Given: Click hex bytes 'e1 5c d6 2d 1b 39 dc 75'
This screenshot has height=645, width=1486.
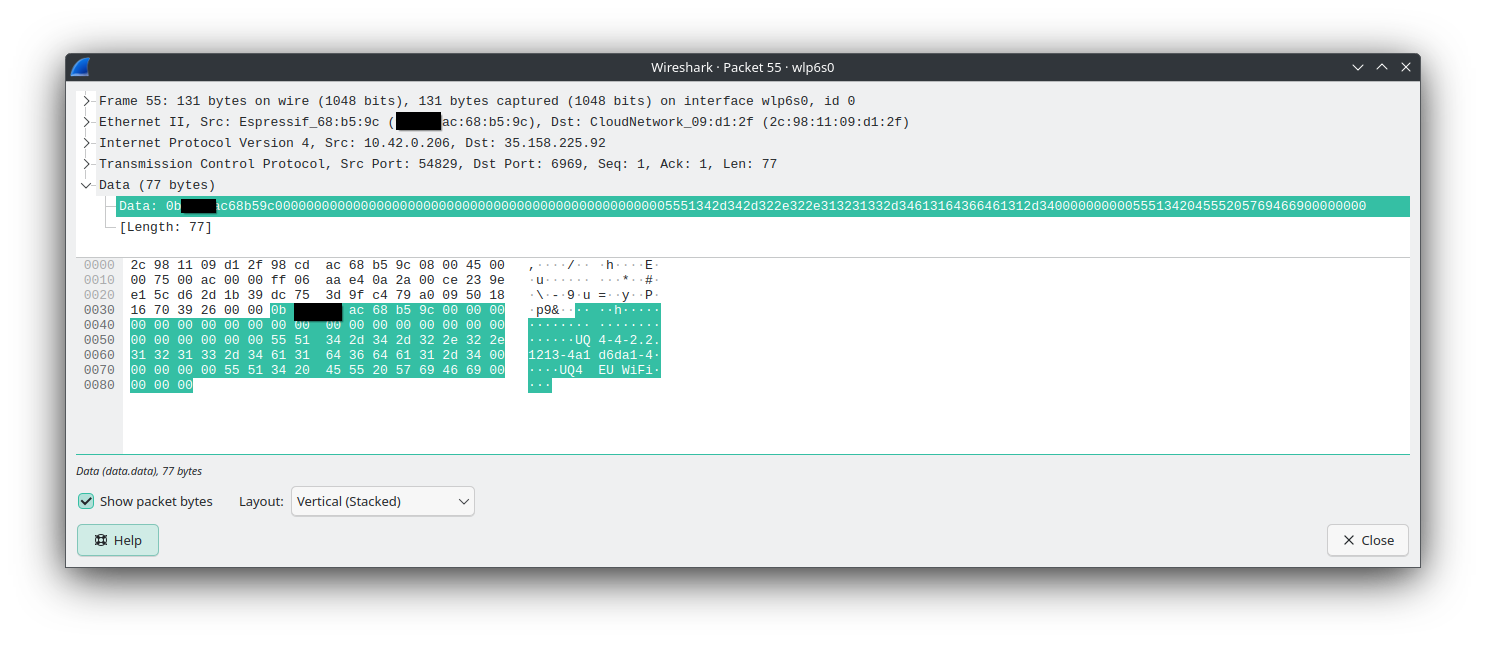Looking at the screenshot, I should pos(220,295).
